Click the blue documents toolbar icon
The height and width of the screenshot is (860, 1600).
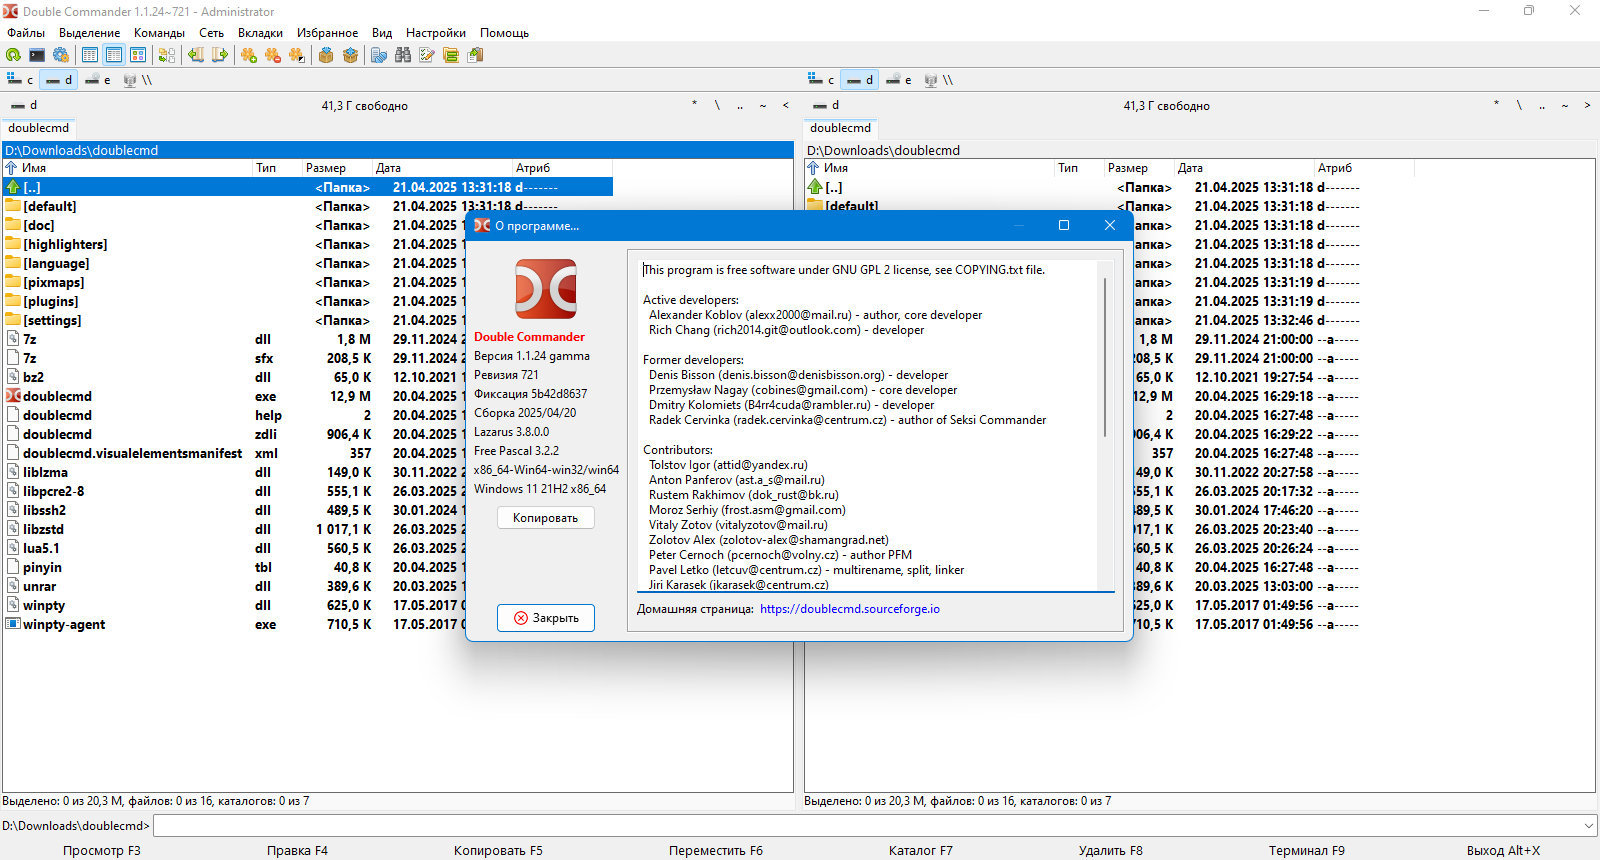pos(379,55)
